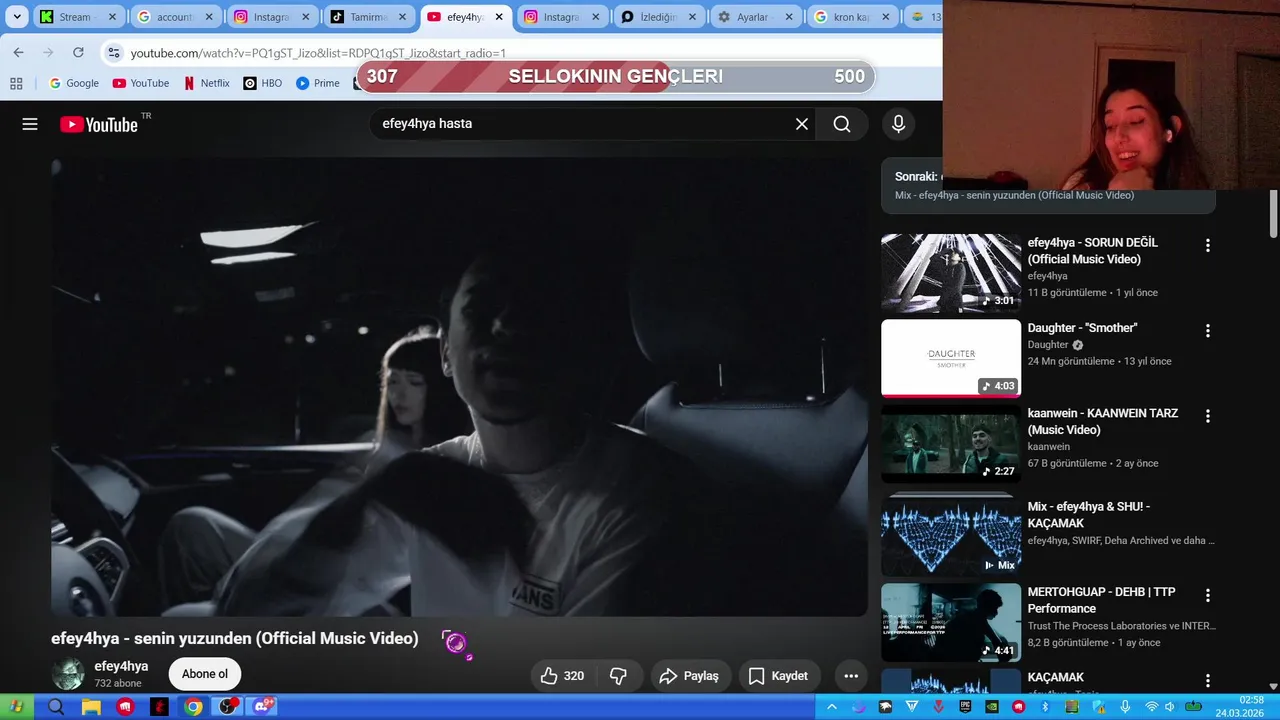
Task: Open taskbar search magnifier
Action: click(x=56, y=707)
